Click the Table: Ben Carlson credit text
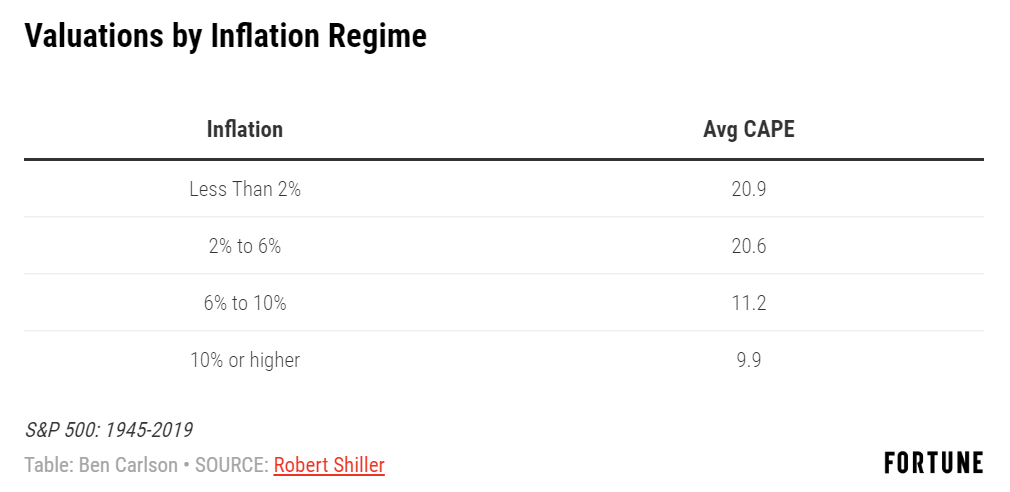1010x492 pixels. pyautogui.click(x=101, y=465)
